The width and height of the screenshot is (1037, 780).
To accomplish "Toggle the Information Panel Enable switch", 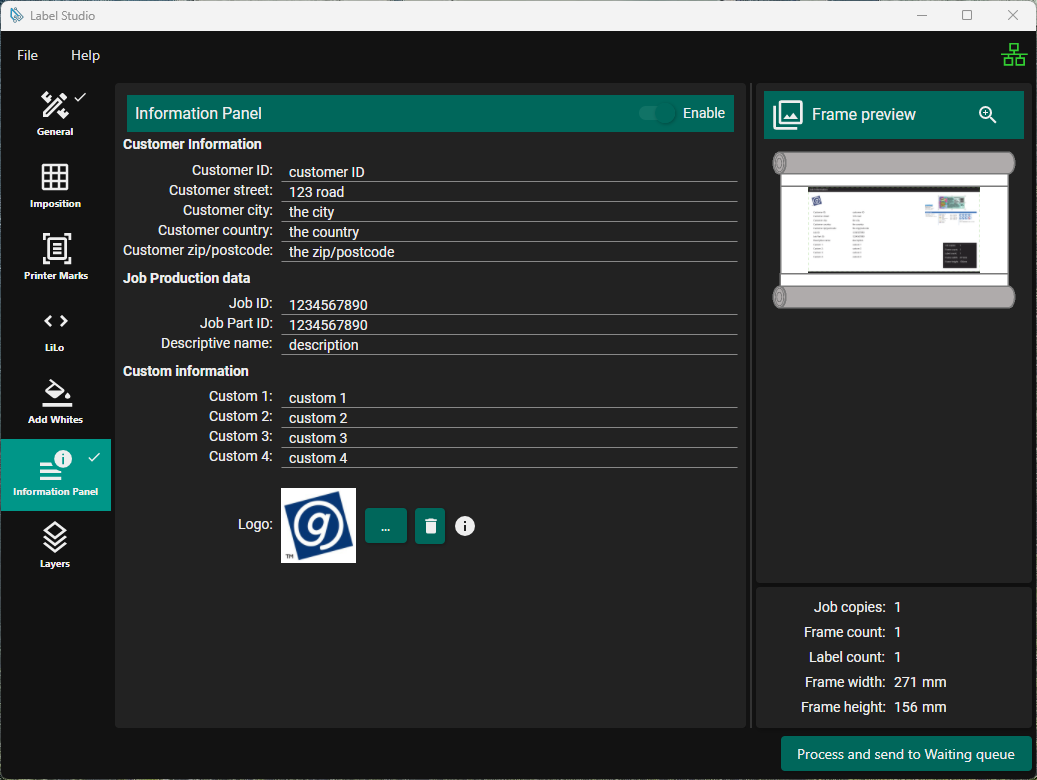I will click(x=658, y=114).
